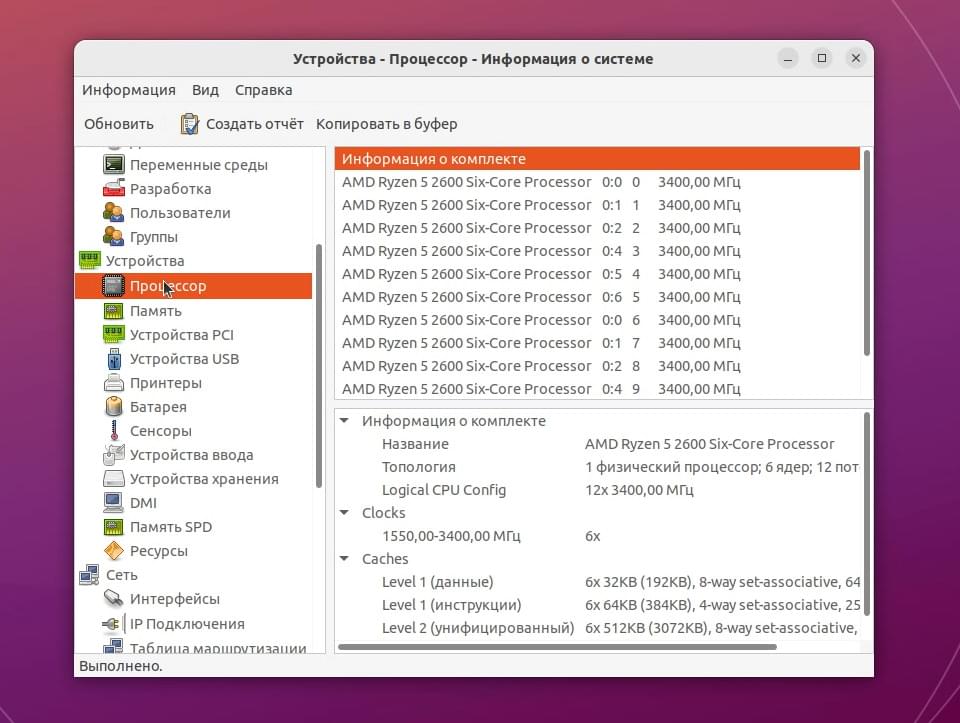The width and height of the screenshot is (960, 723).
Task: Click the Создать отчёт button label
Action: [255, 124]
